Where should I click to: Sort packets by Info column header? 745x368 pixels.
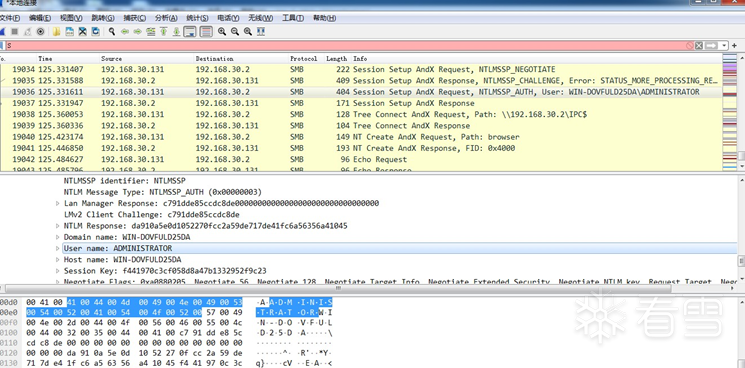536,58
